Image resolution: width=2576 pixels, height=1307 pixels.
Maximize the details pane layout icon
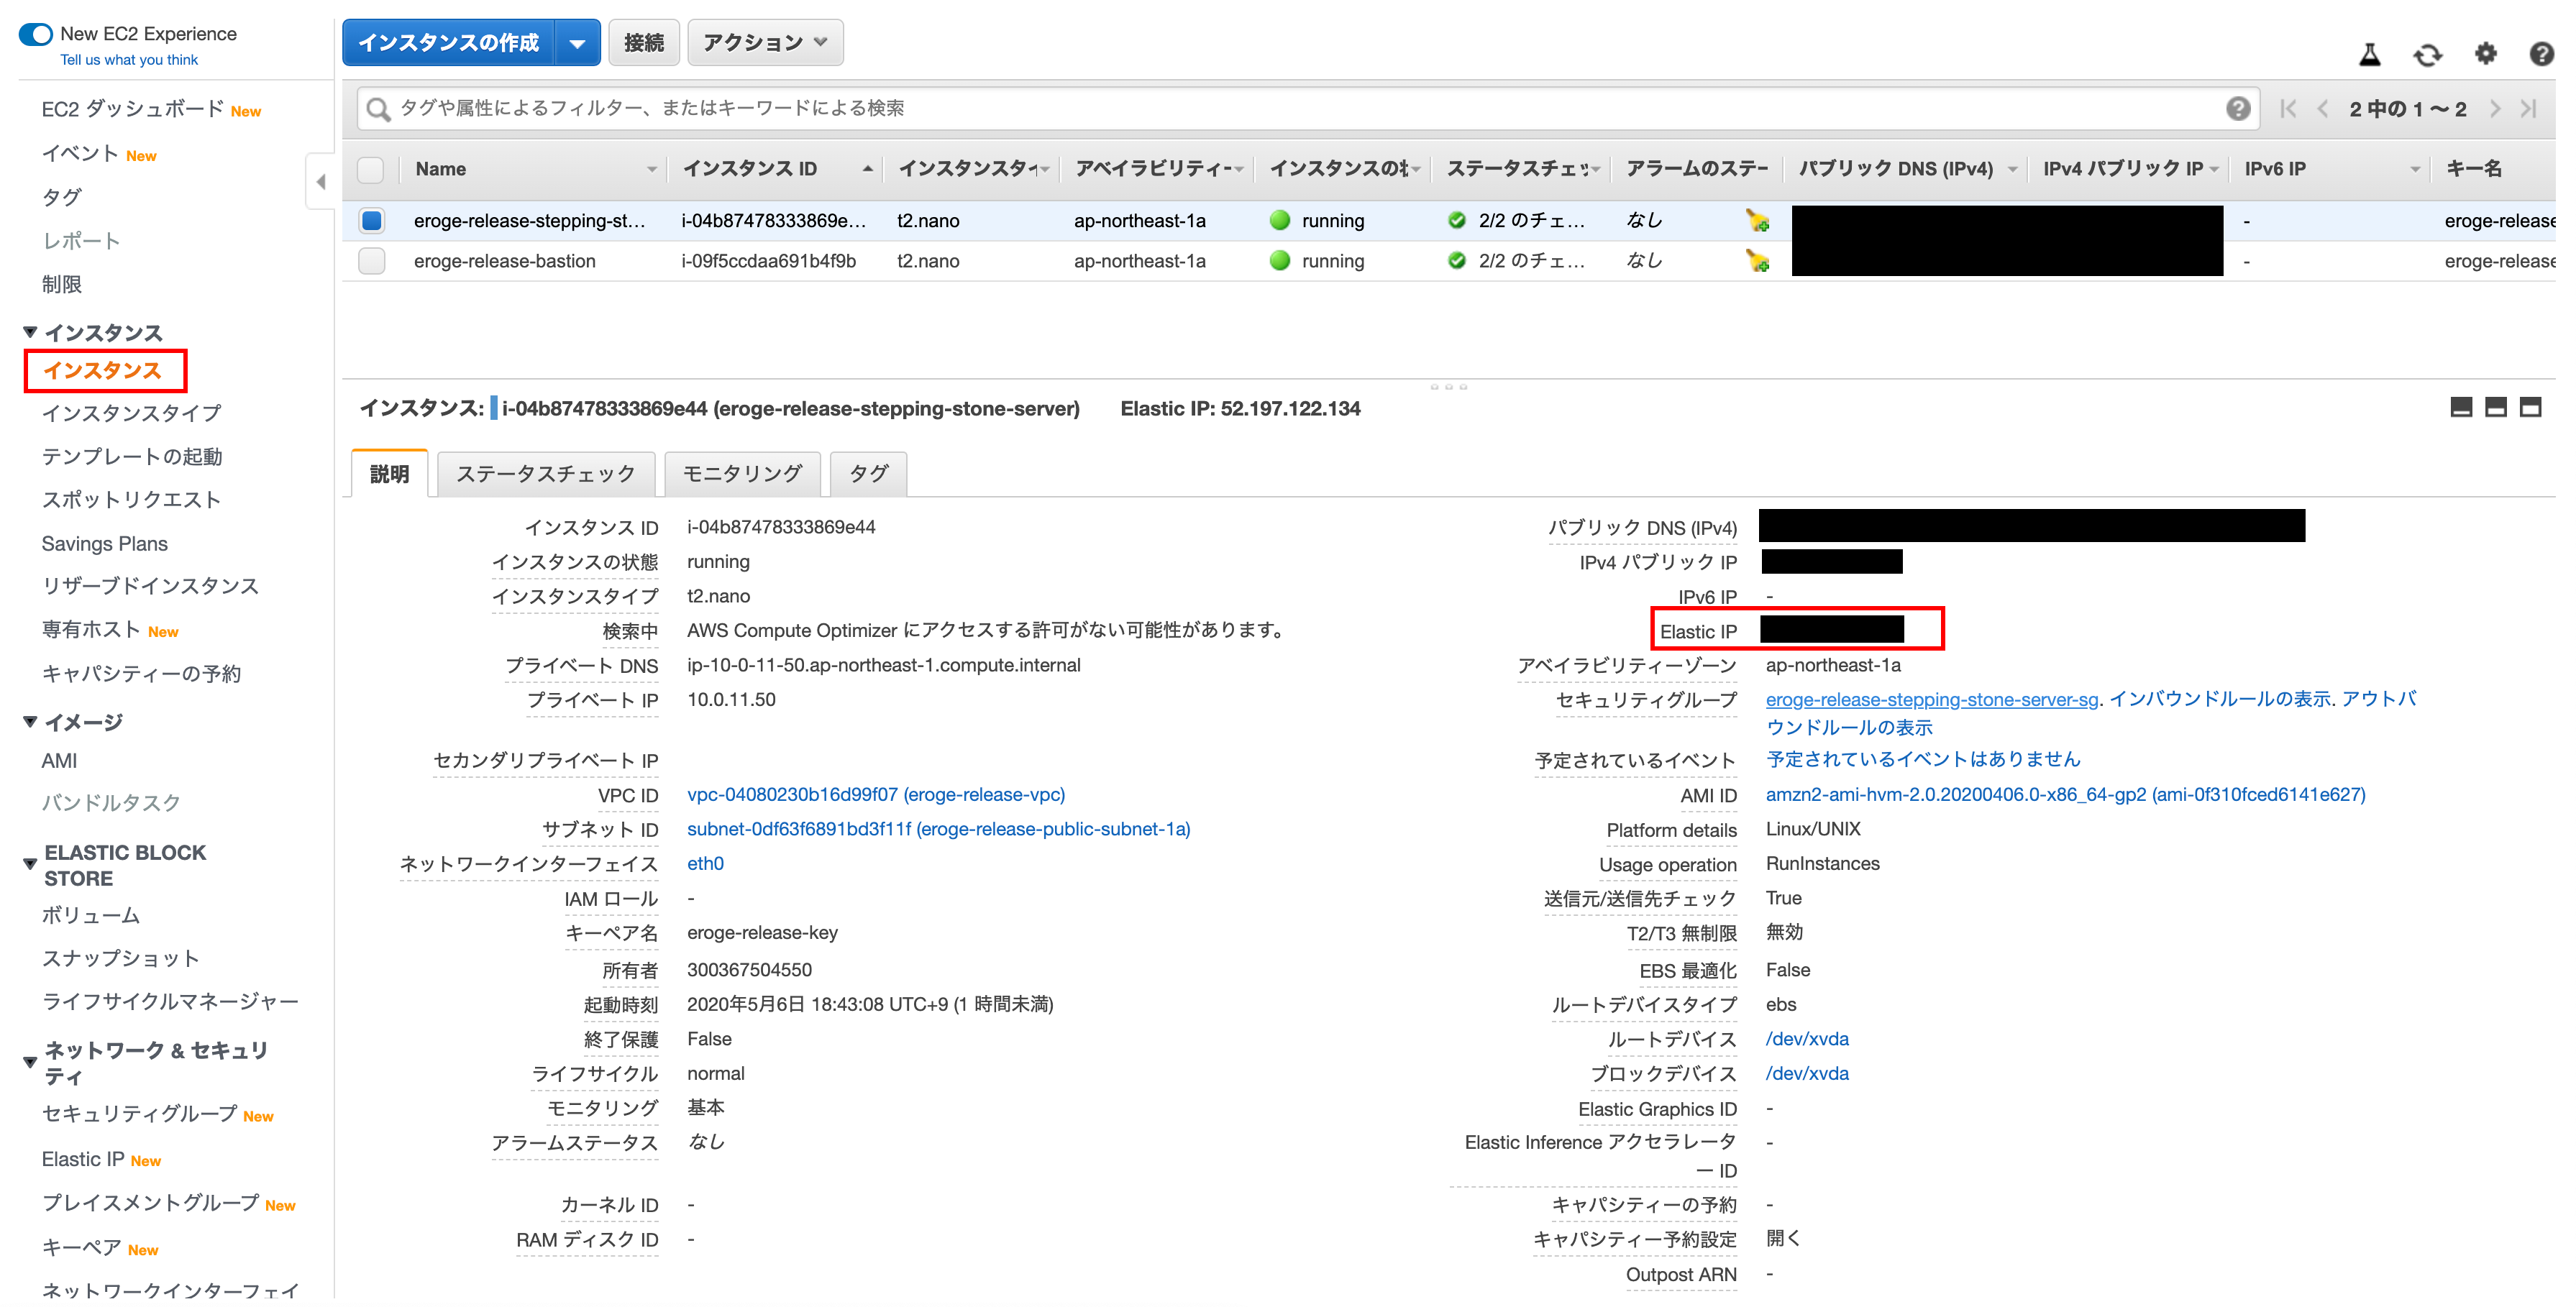tap(2530, 407)
